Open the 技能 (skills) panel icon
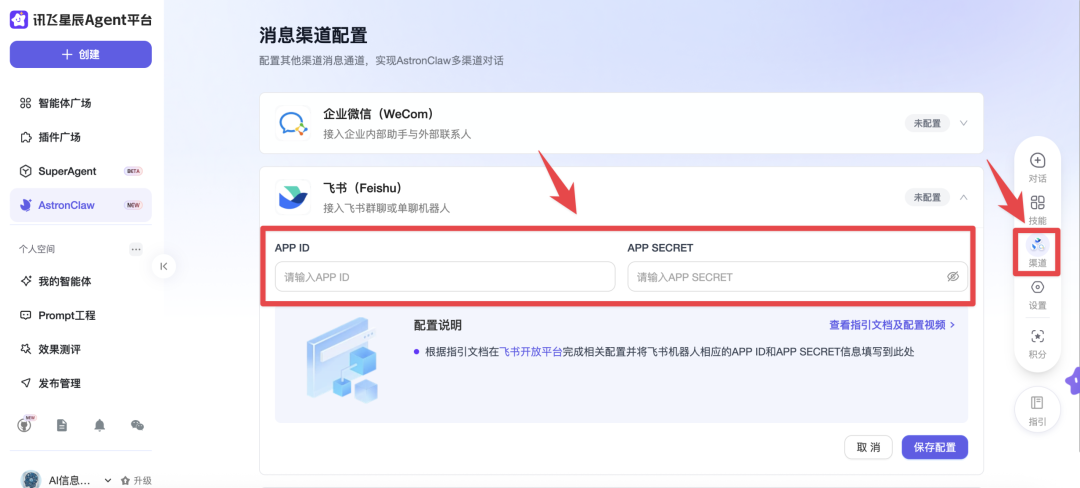The image size is (1080, 488). [1037, 206]
